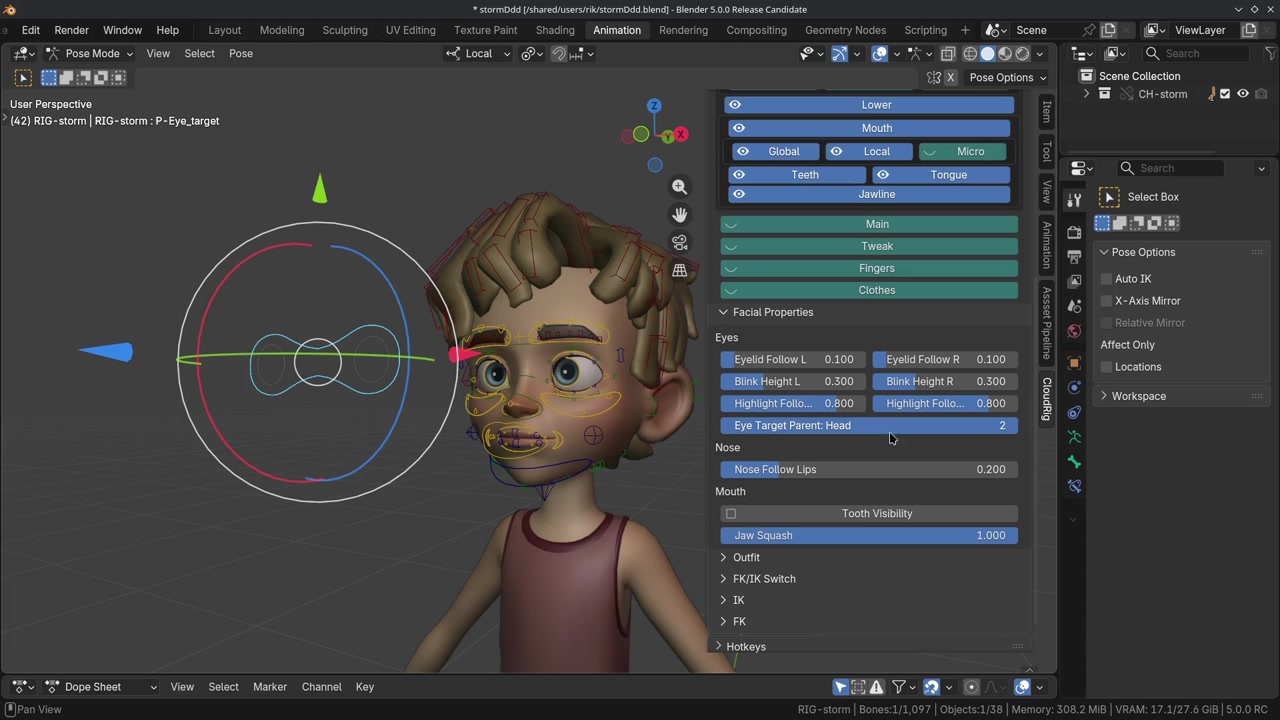Click the Fingers layer button

pos(876,268)
